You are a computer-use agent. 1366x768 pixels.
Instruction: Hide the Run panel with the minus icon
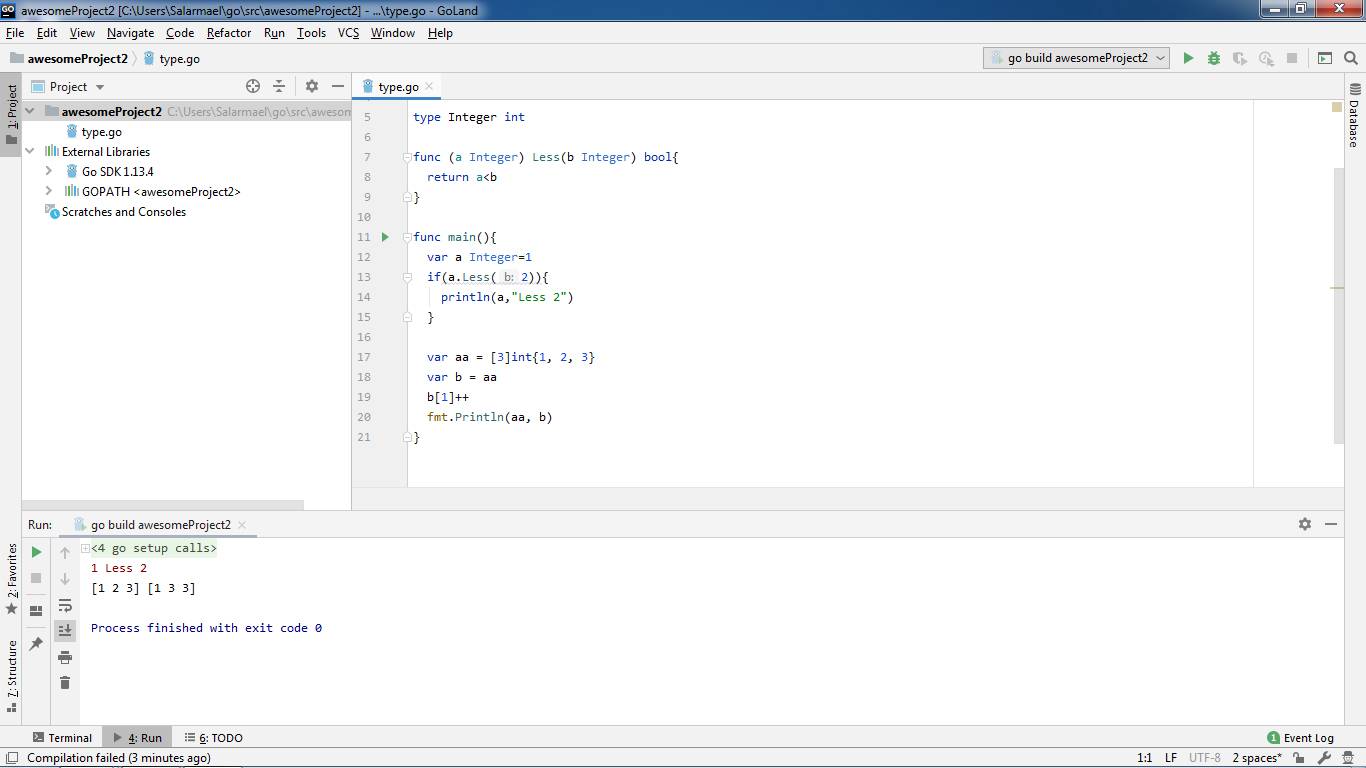coord(1331,524)
